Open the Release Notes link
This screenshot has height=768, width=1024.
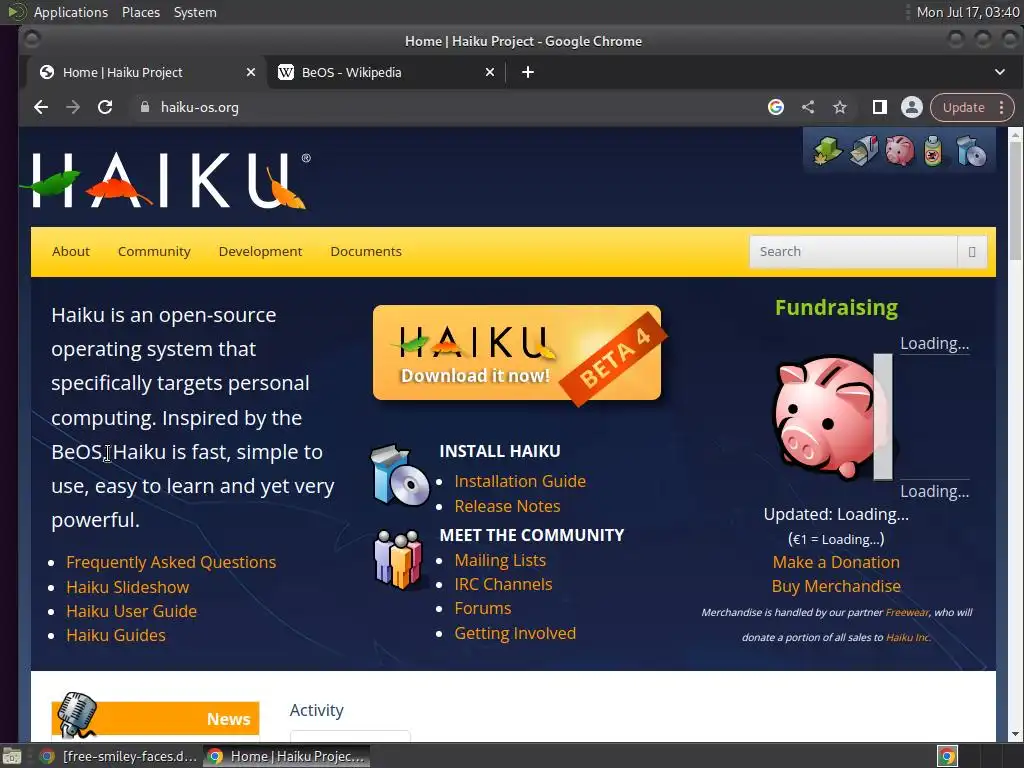coord(507,506)
